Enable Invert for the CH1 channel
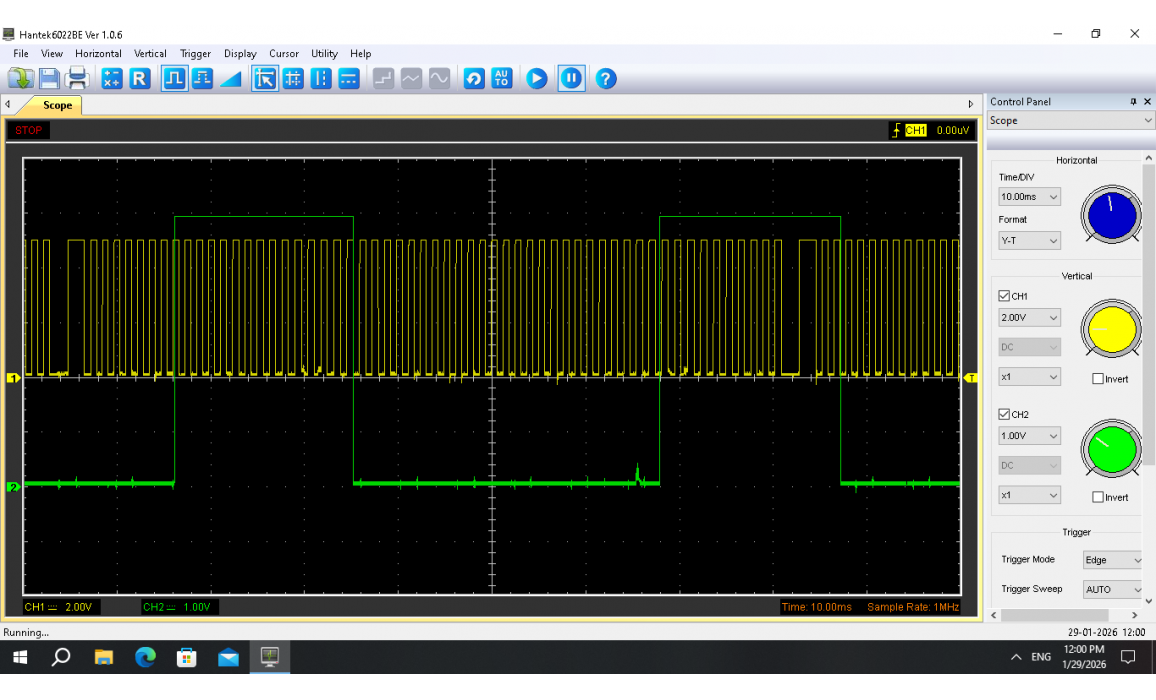Viewport: 1156px width, 700px height. click(x=1098, y=379)
